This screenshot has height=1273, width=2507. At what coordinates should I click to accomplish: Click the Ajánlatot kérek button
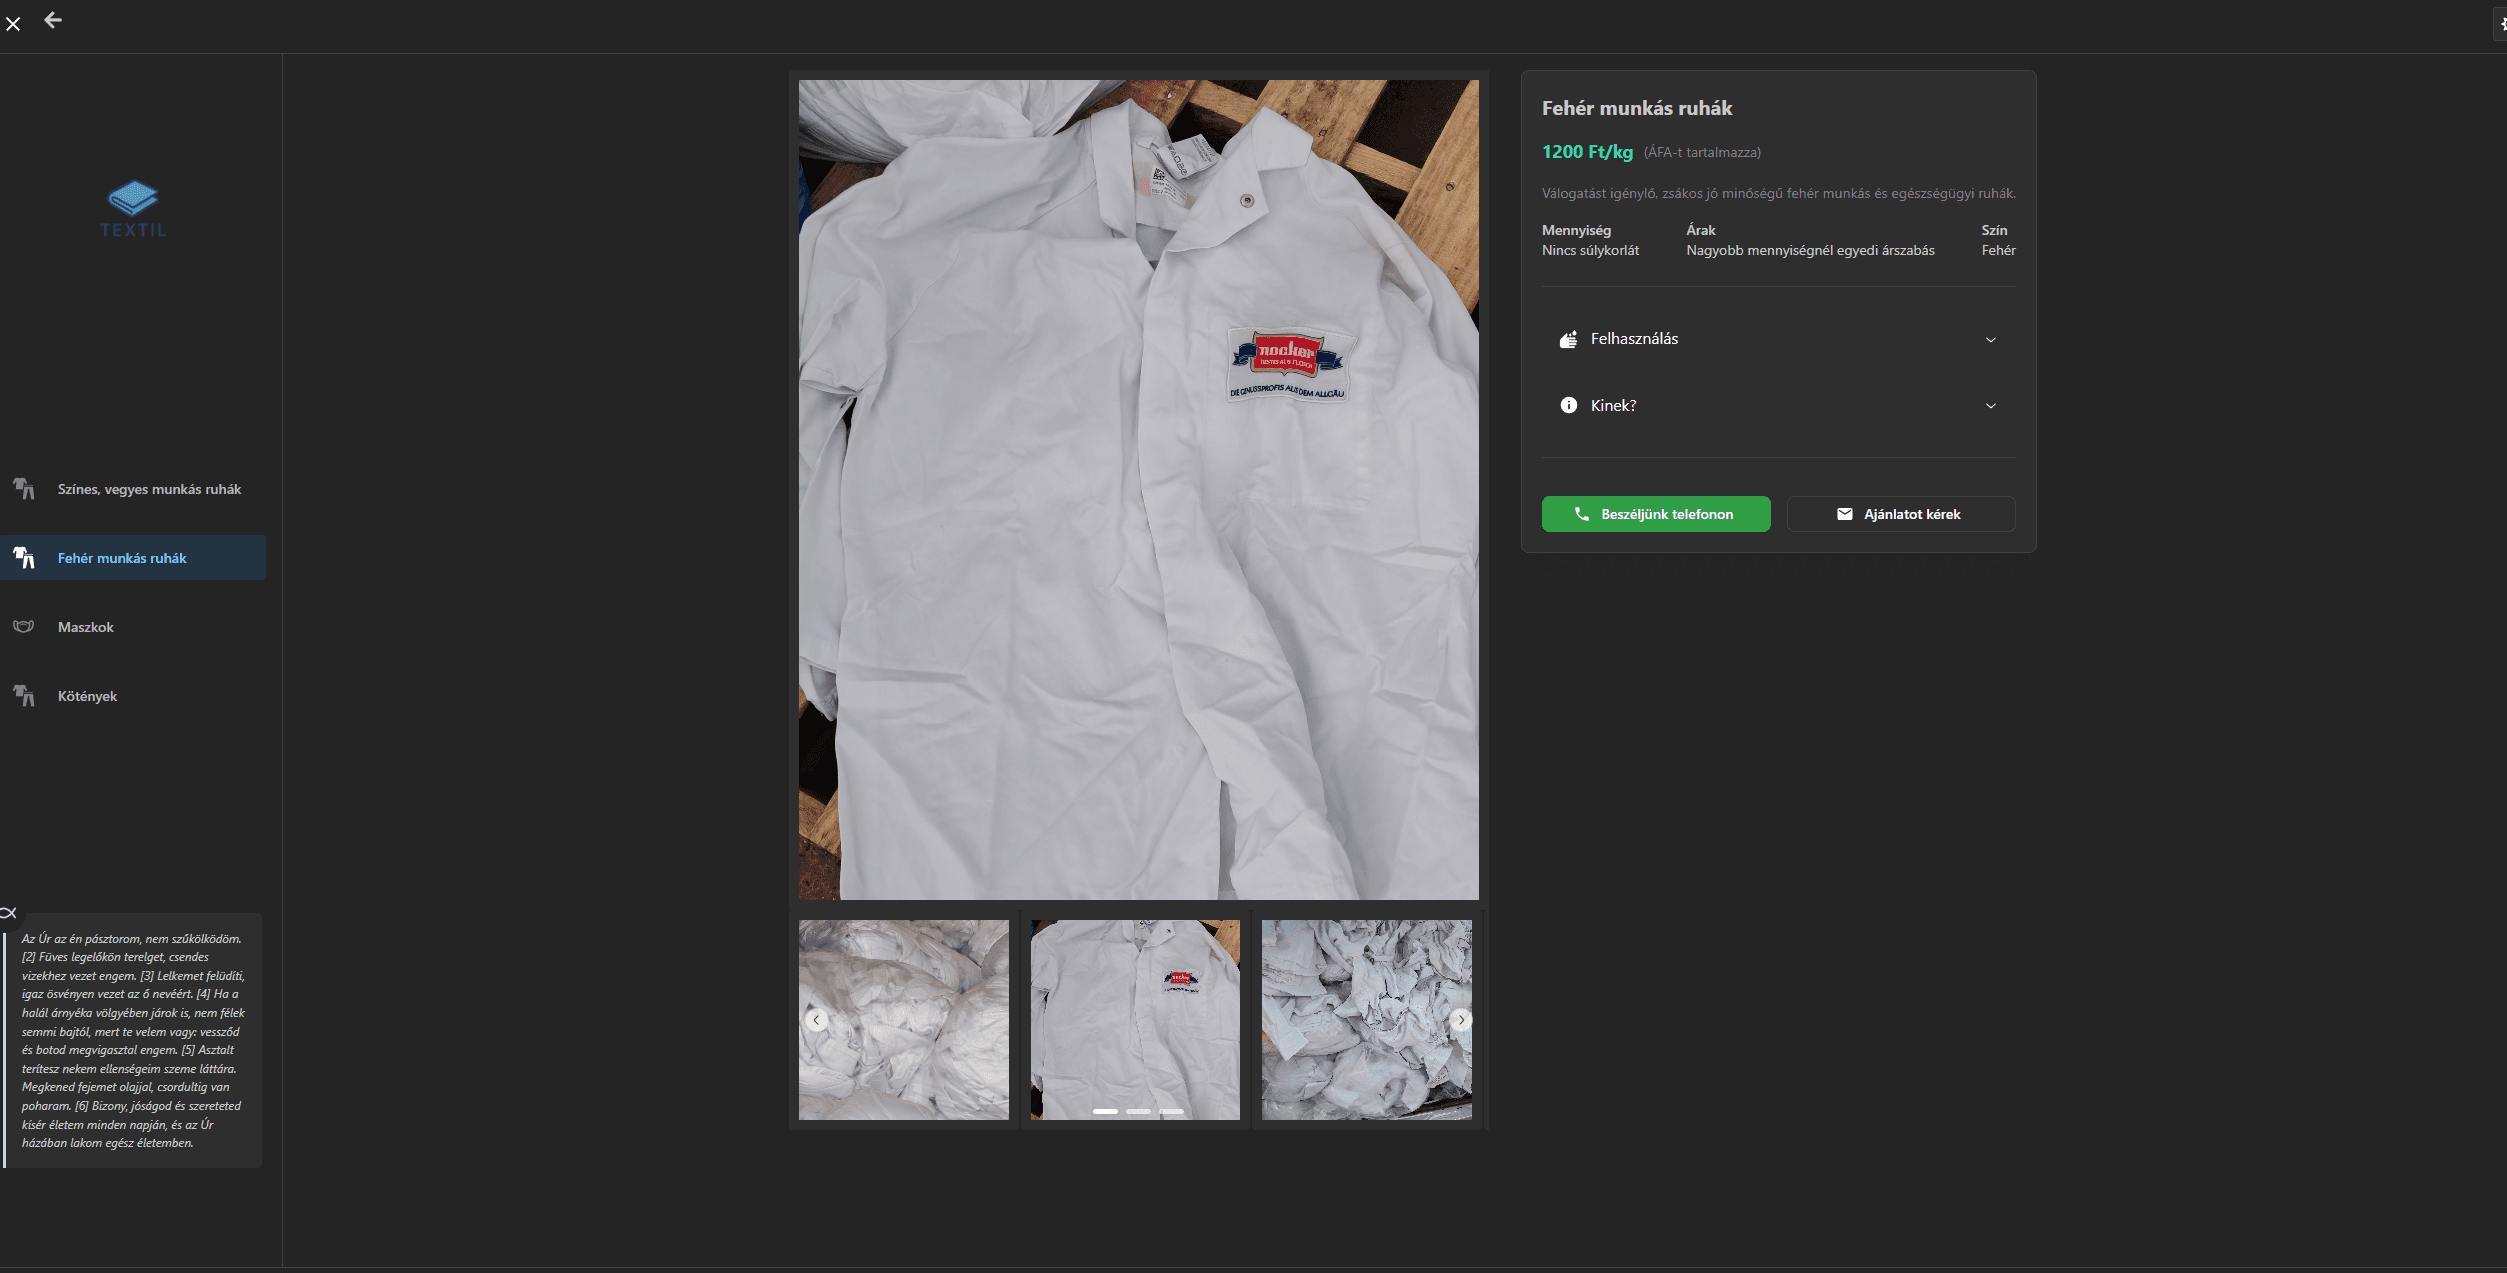(1900, 514)
